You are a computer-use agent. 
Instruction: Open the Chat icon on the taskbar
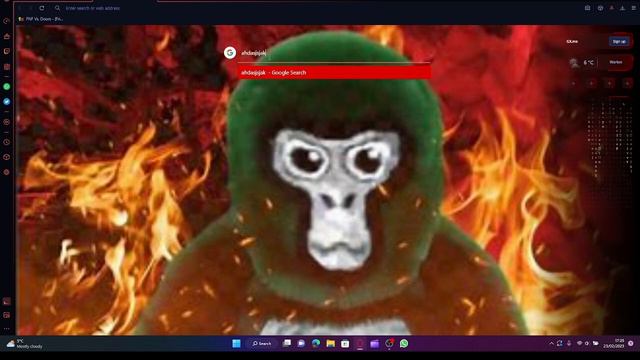(x=301, y=344)
